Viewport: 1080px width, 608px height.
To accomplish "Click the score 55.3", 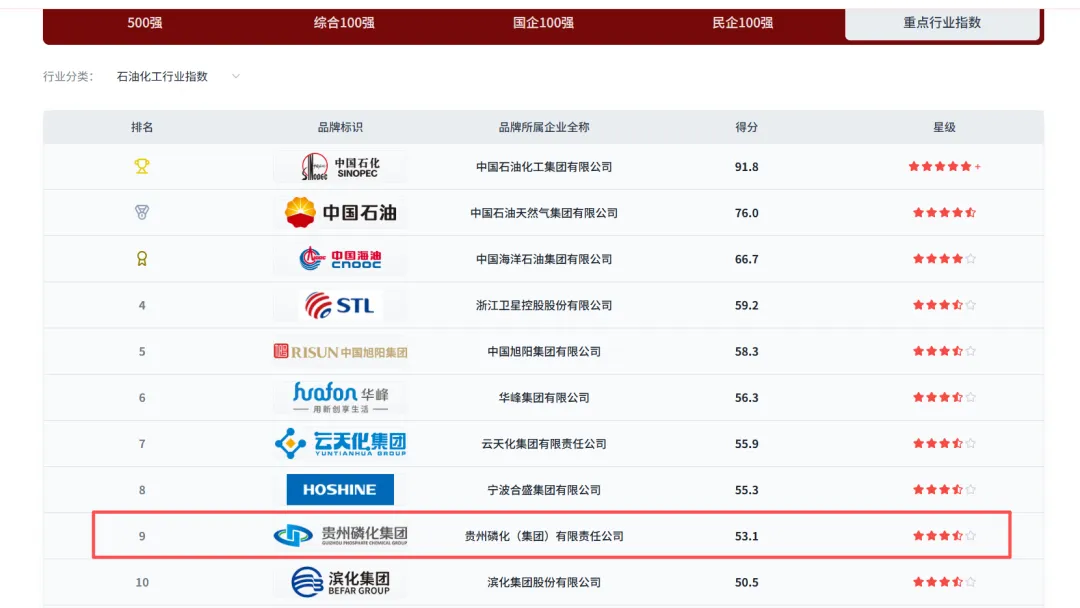I will pos(747,490).
